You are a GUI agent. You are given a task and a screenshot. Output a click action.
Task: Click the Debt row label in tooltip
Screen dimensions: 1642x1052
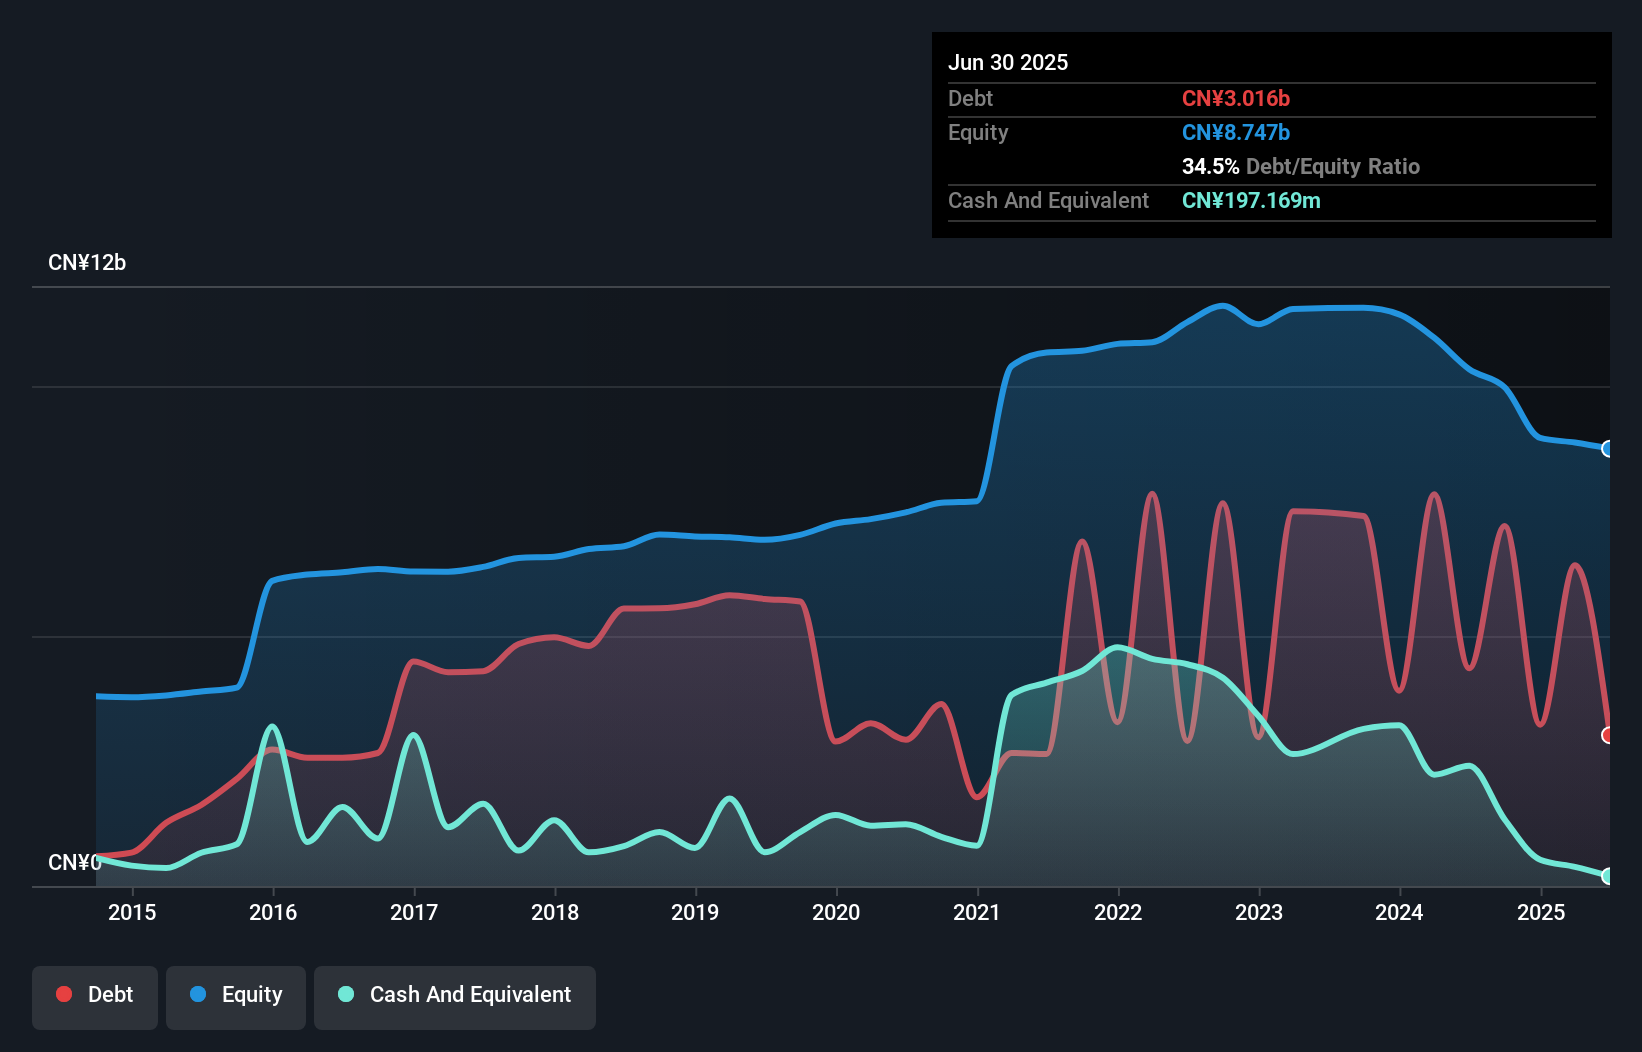pyautogui.click(x=970, y=98)
